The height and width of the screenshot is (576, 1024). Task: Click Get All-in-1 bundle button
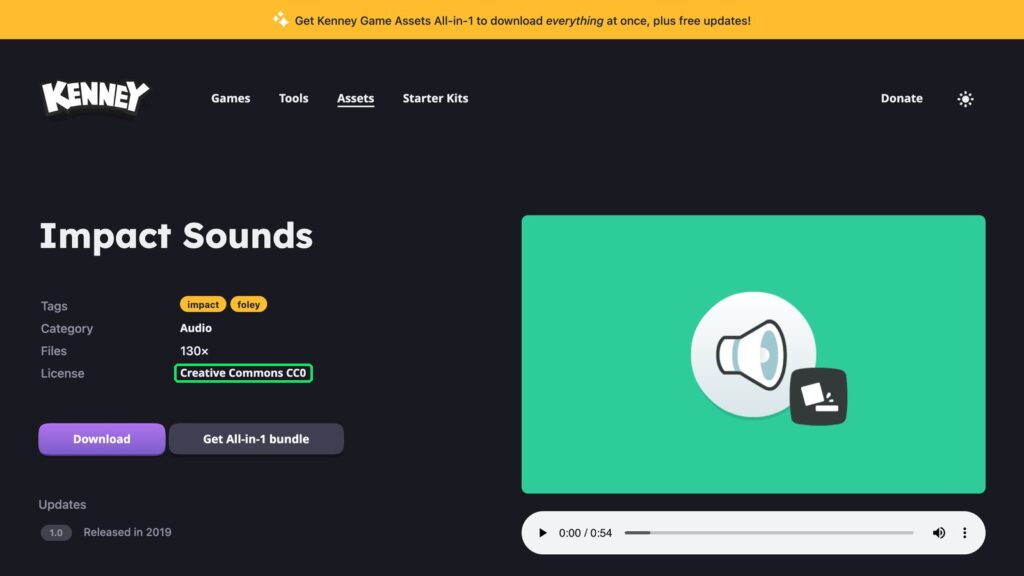click(256, 439)
